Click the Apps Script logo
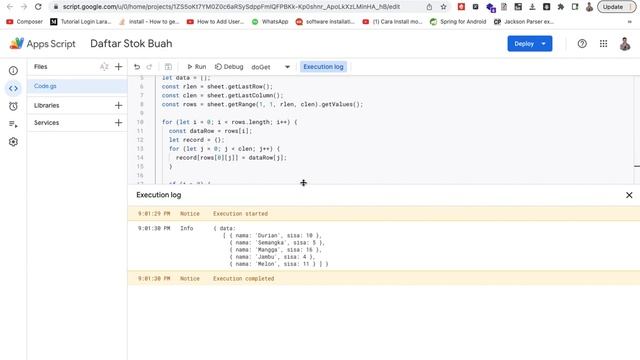 click(42, 43)
